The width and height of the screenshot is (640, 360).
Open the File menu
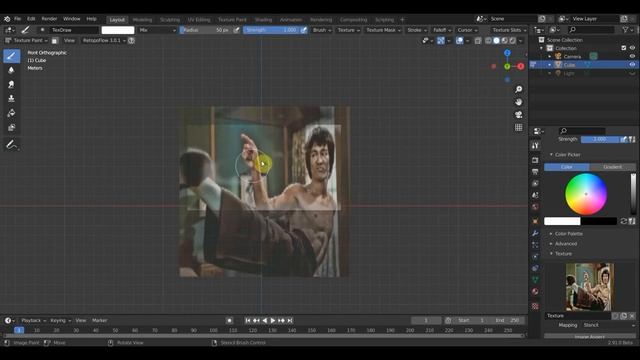pos(18,19)
